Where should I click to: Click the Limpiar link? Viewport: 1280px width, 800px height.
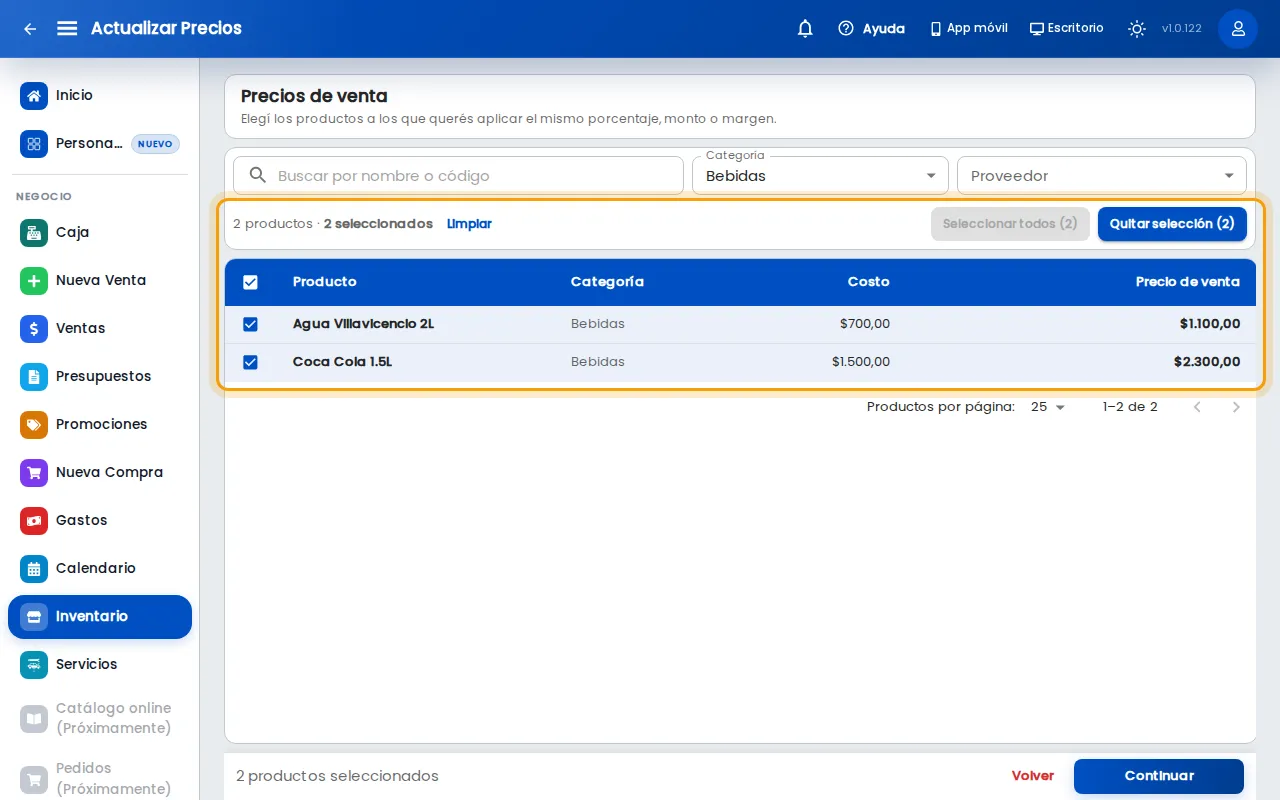click(x=469, y=224)
